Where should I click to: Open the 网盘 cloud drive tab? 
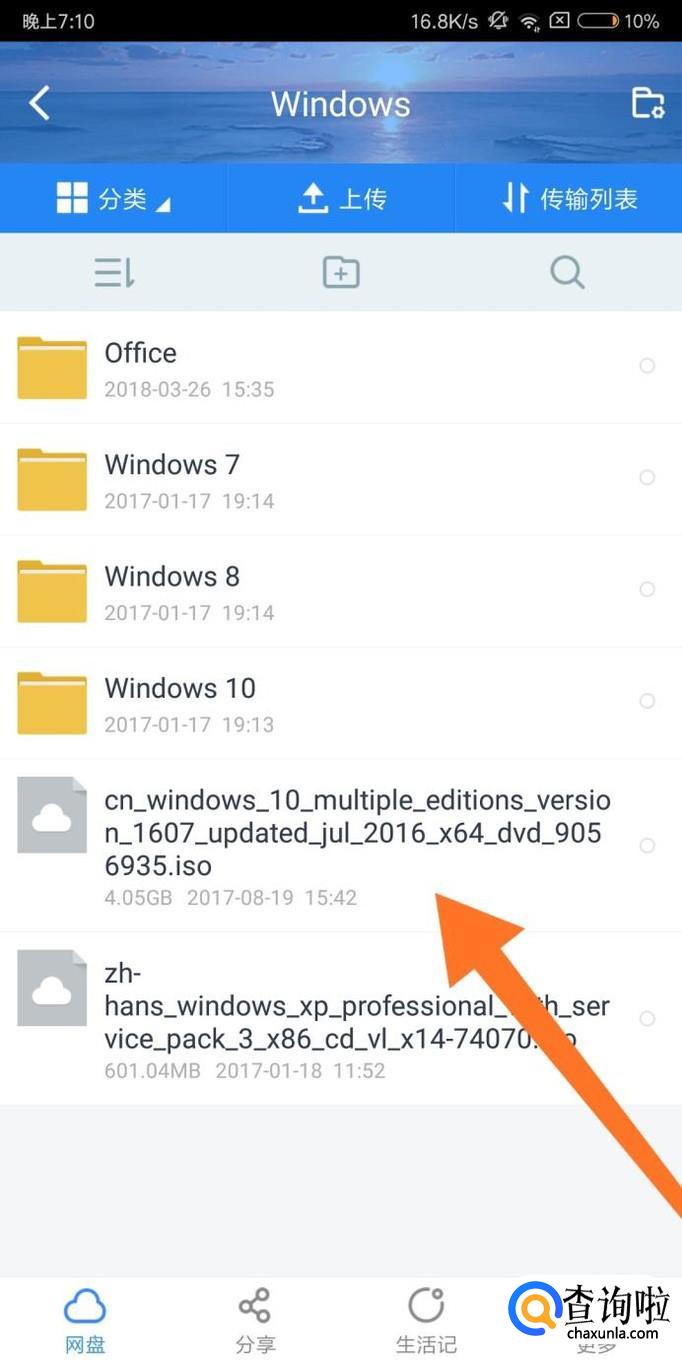tap(85, 1320)
